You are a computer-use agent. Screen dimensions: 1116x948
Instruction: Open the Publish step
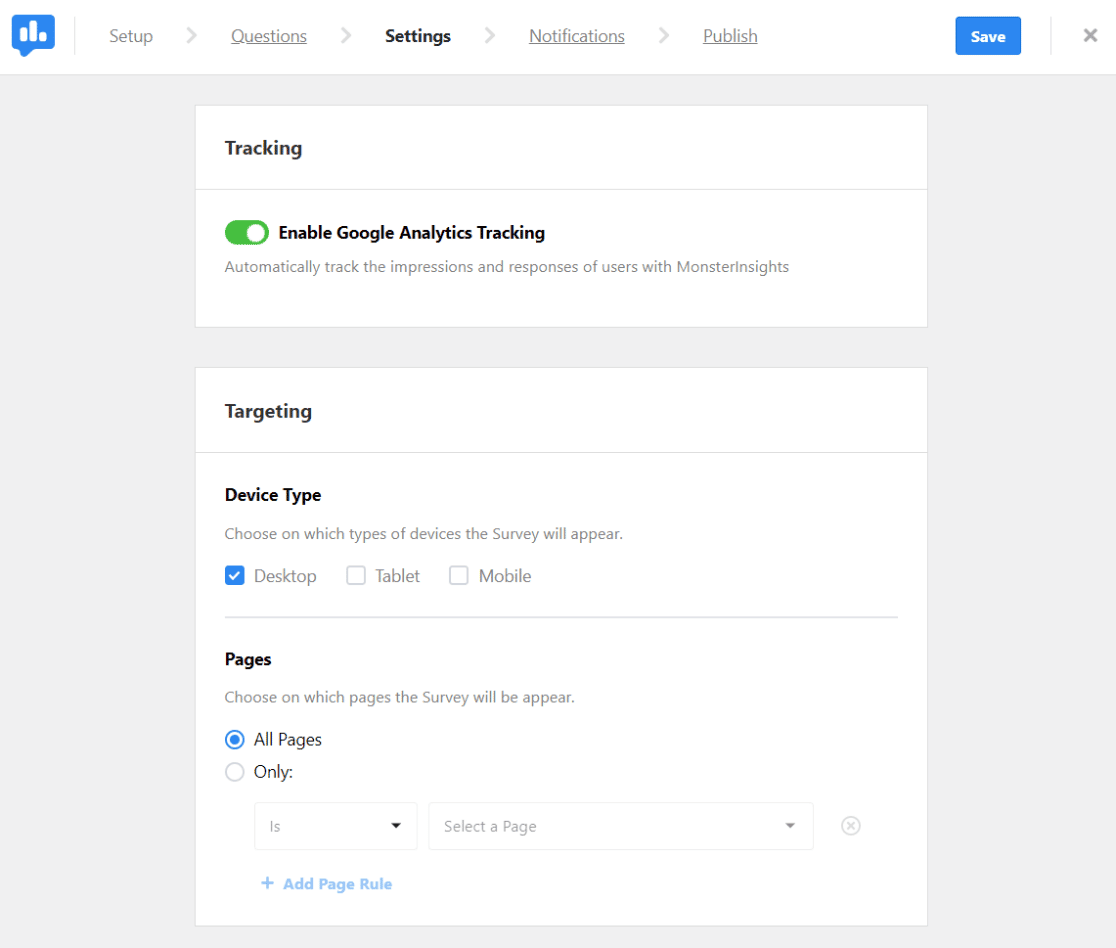pos(729,35)
